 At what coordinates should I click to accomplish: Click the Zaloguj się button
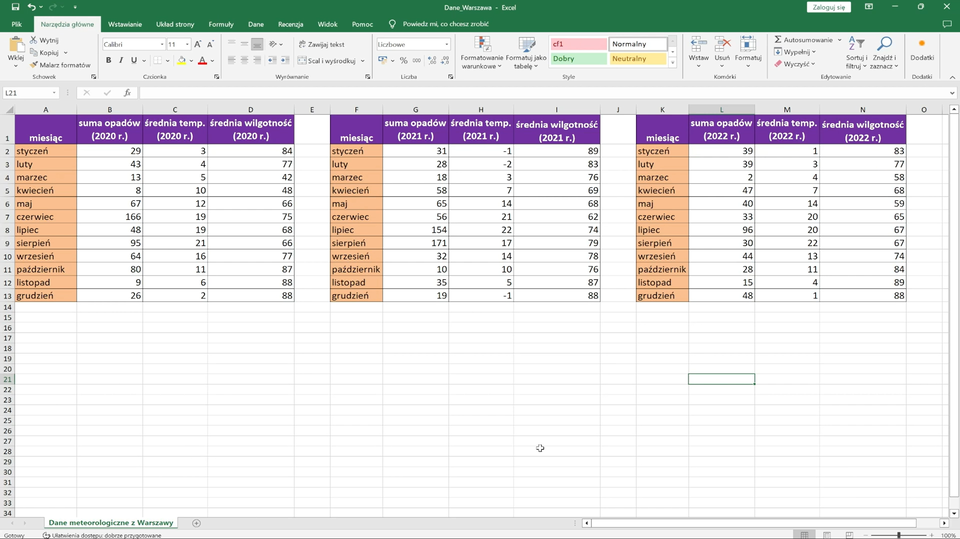[x=829, y=7]
